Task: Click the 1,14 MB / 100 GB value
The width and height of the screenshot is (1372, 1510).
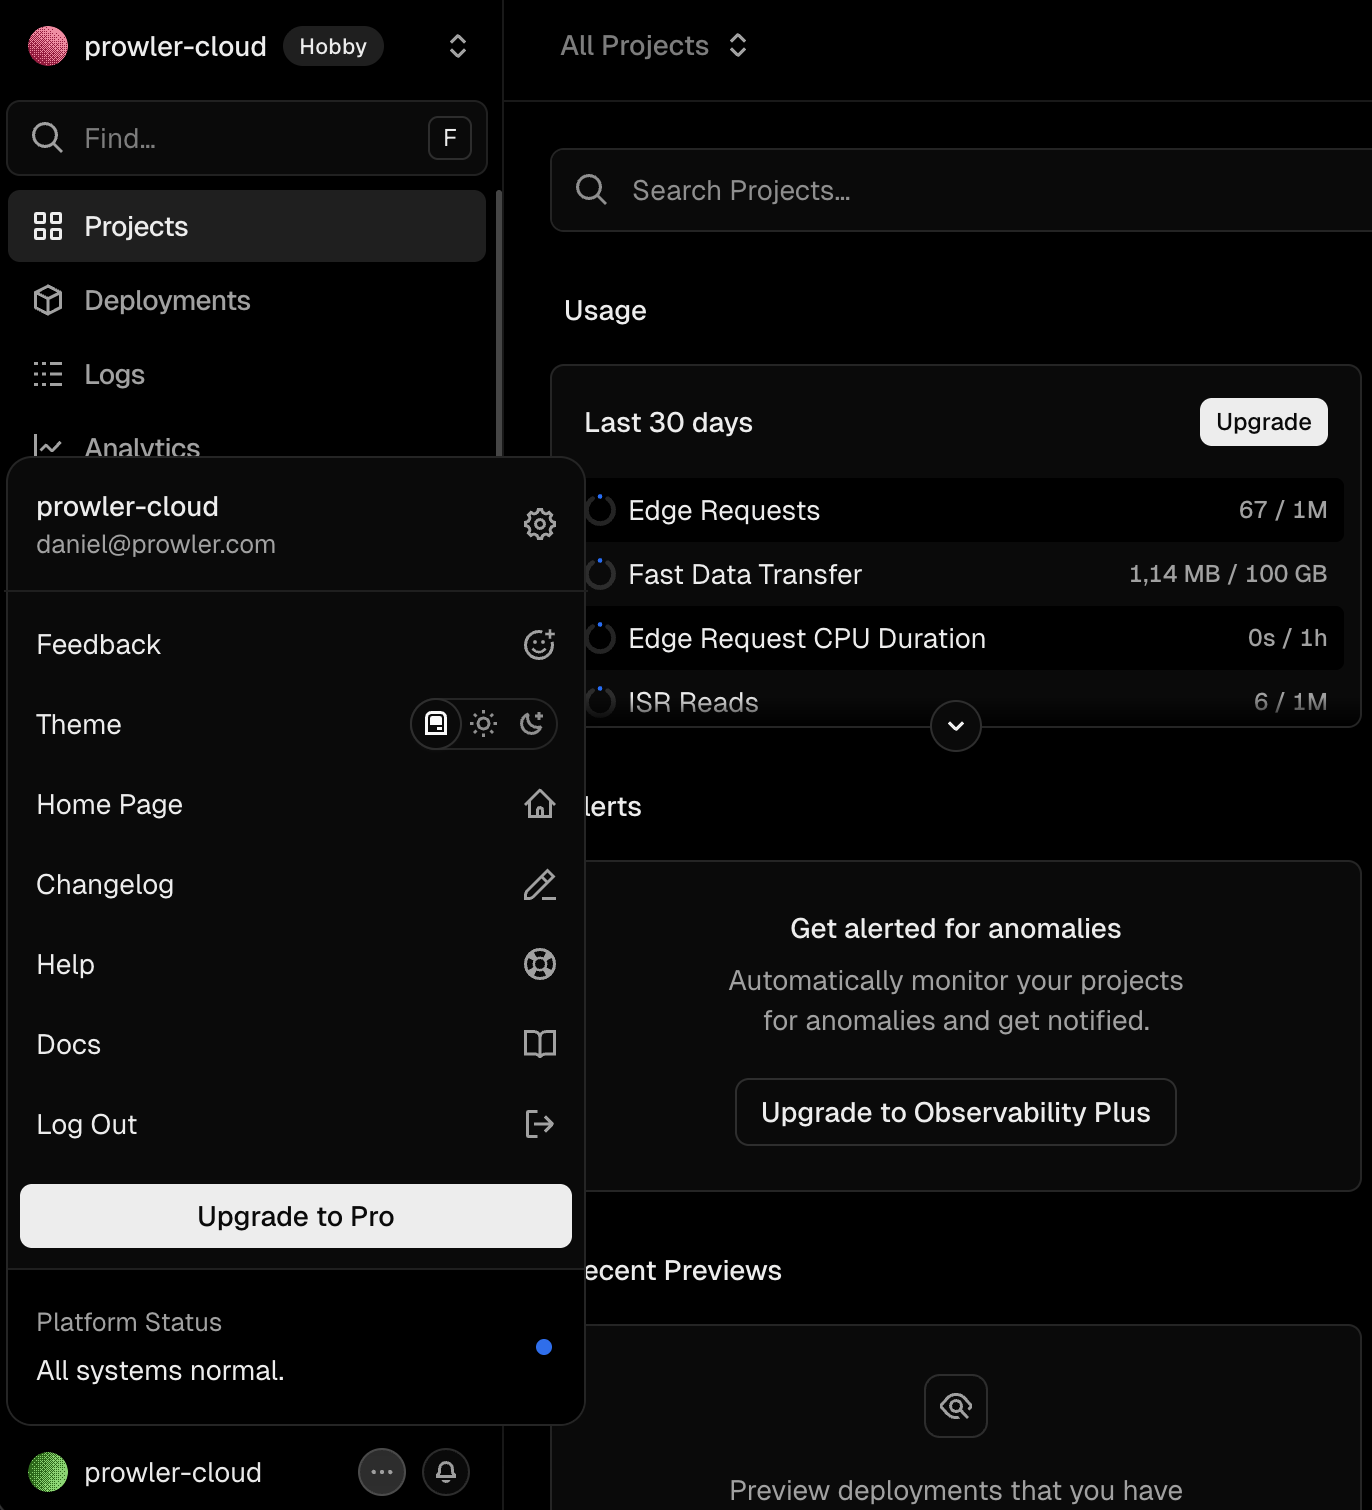Action: [1228, 574]
